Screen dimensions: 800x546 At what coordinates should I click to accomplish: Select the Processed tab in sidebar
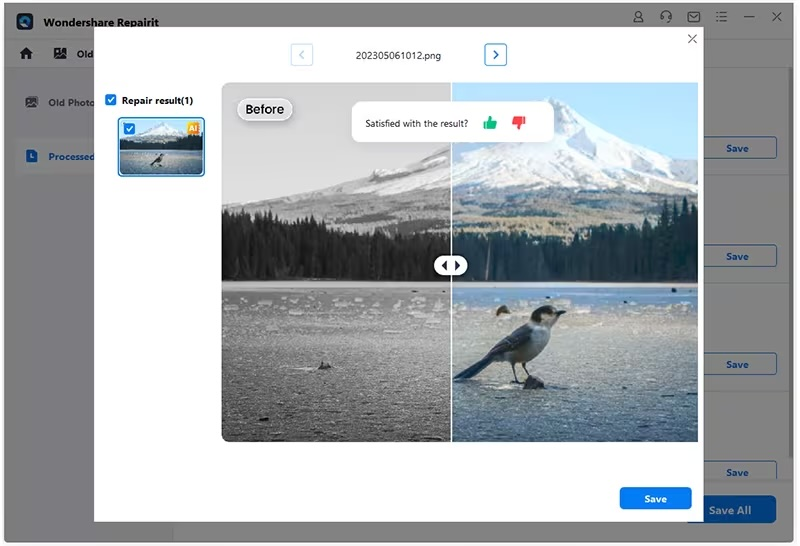pos(60,156)
